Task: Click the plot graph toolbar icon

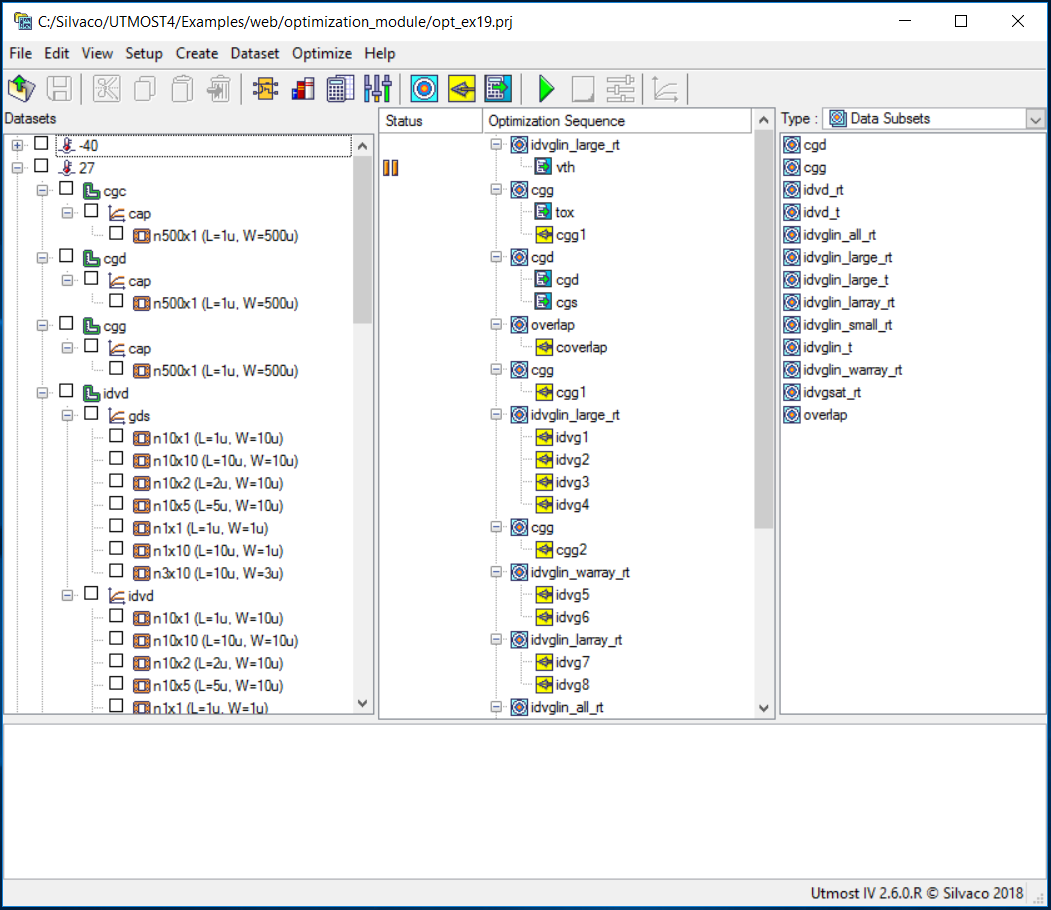Action: coord(666,88)
